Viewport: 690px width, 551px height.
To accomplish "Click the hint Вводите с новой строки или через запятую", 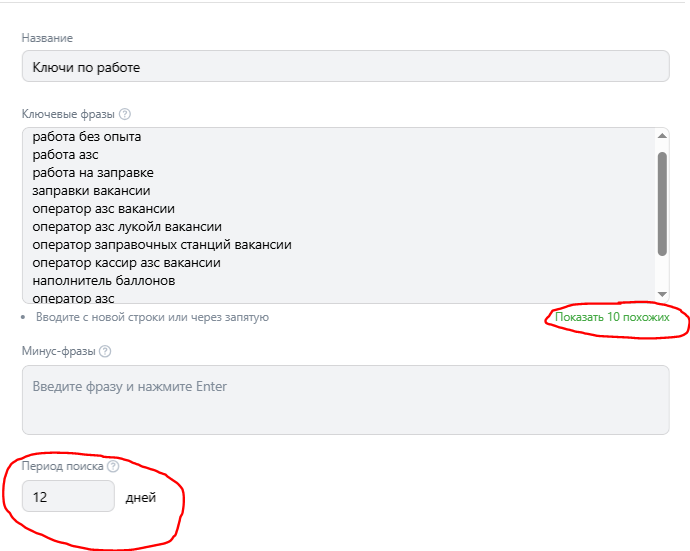I will pyautogui.click(x=152, y=317).
